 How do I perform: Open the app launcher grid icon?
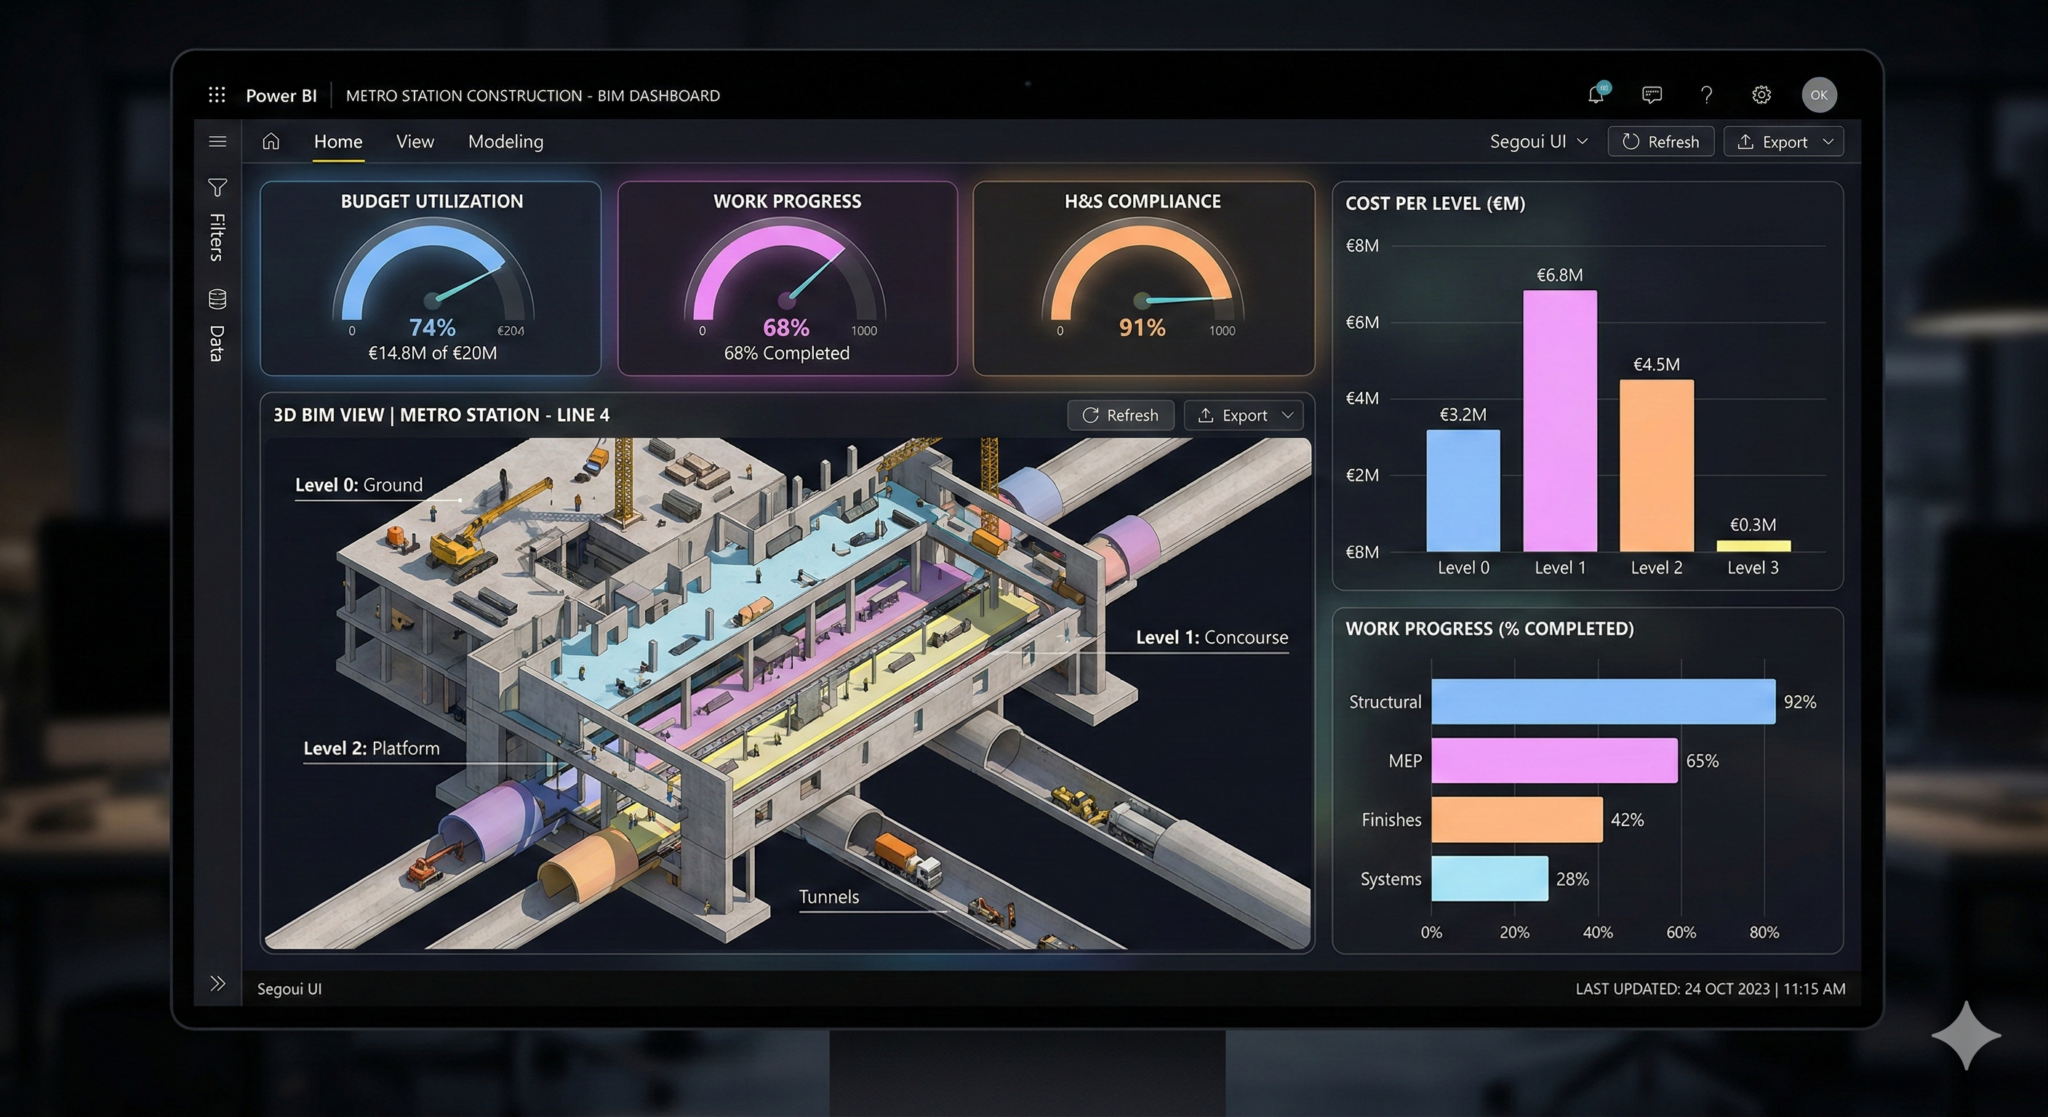(217, 95)
